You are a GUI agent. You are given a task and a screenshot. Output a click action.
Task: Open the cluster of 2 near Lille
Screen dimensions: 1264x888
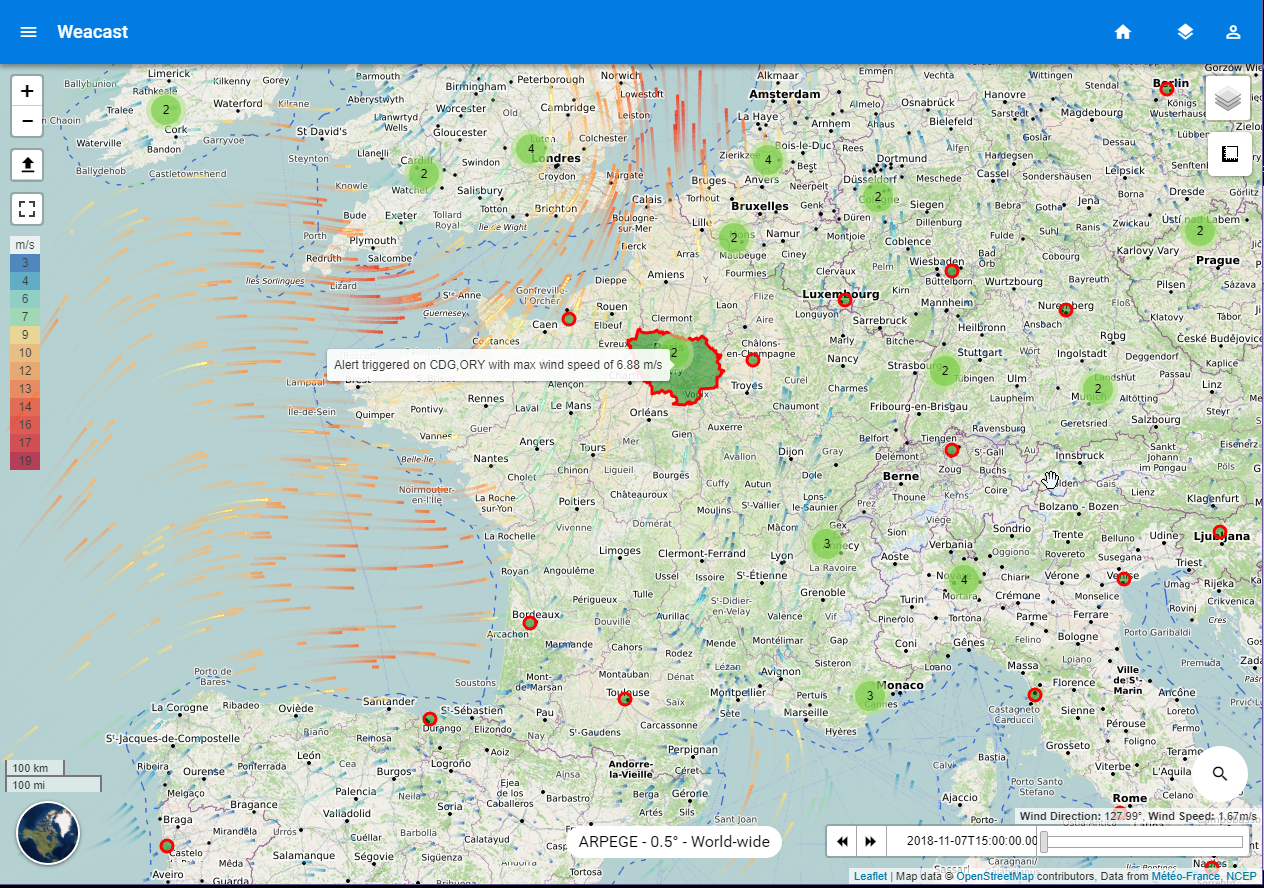pyautogui.click(x=734, y=238)
